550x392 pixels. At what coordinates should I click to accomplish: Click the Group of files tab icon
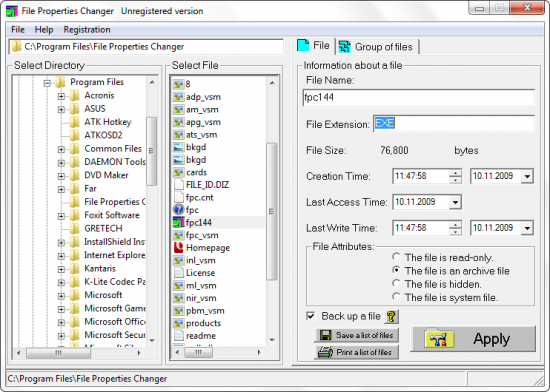pyautogui.click(x=344, y=47)
